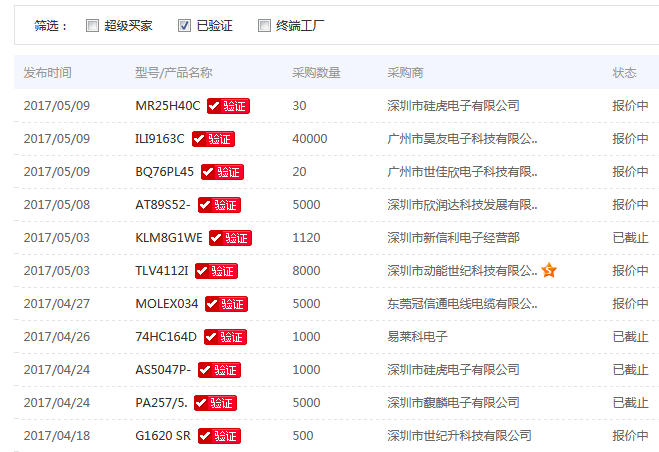Enable the 超级买家 filter checkbox
The height and width of the screenshot is (452, 659).
(x=92, y=26)
